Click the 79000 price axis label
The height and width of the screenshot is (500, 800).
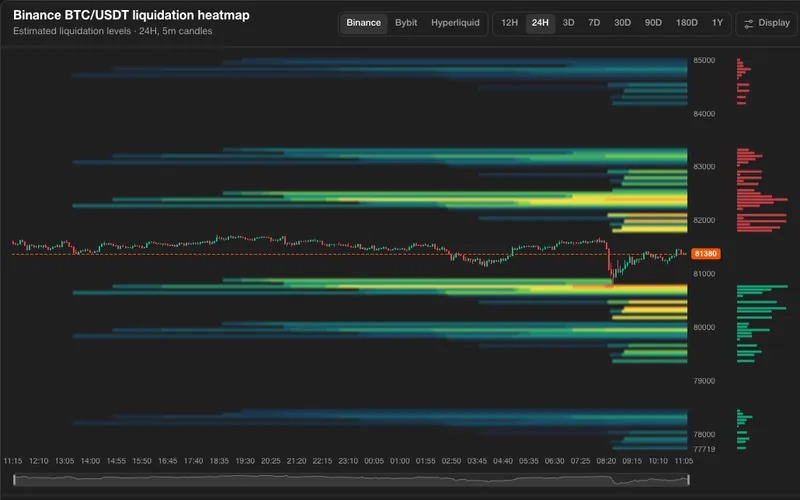pos(704,381)
